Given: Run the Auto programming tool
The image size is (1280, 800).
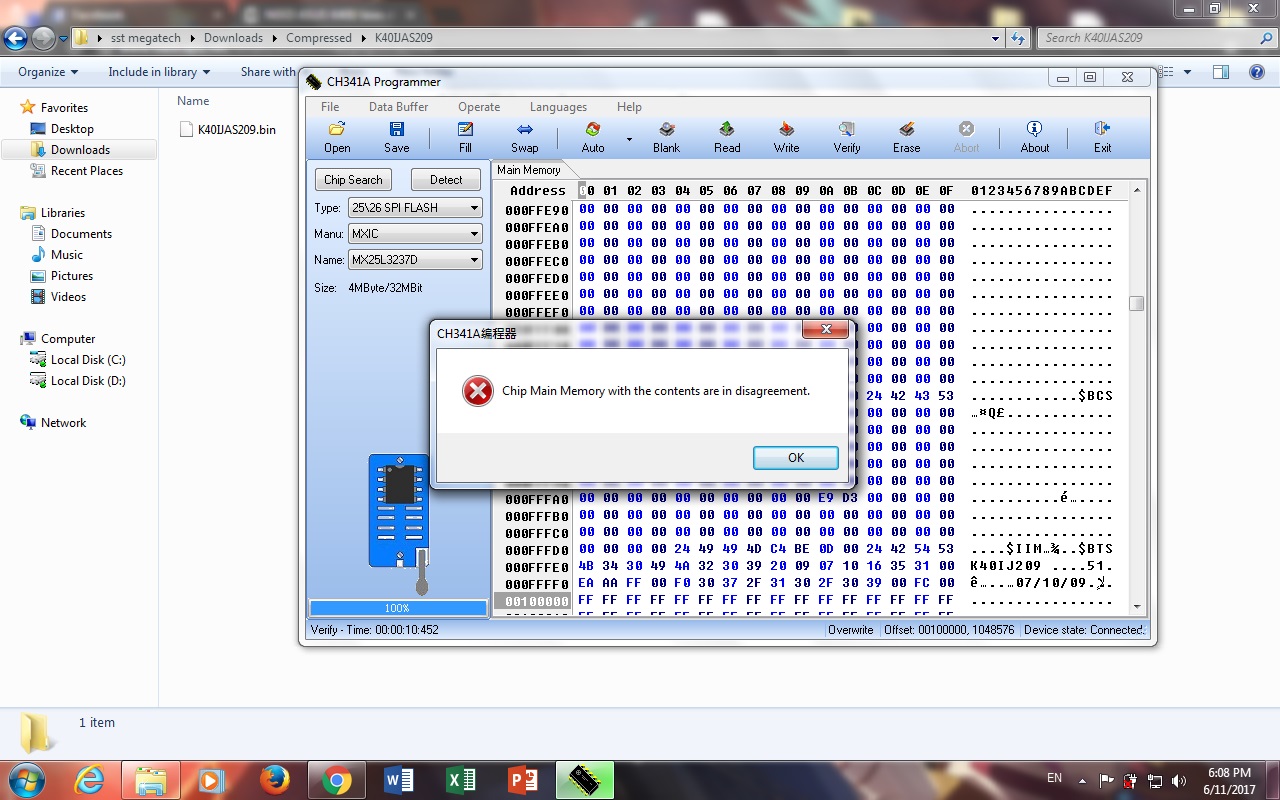Looking at the screenshot, I should 593,137.
